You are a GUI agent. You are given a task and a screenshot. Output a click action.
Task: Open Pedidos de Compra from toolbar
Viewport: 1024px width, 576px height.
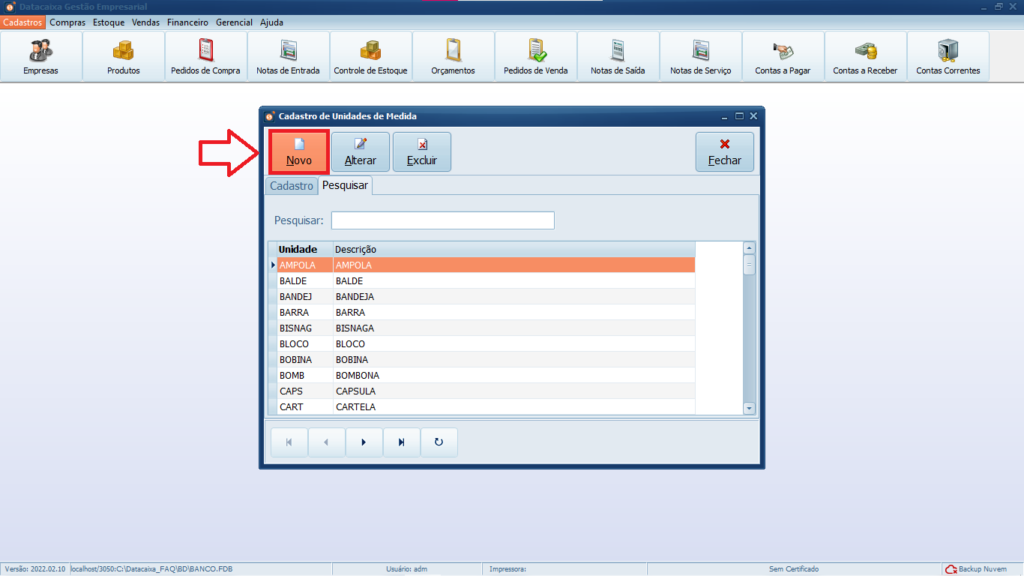pyautogui.click(x=205, y=56)
